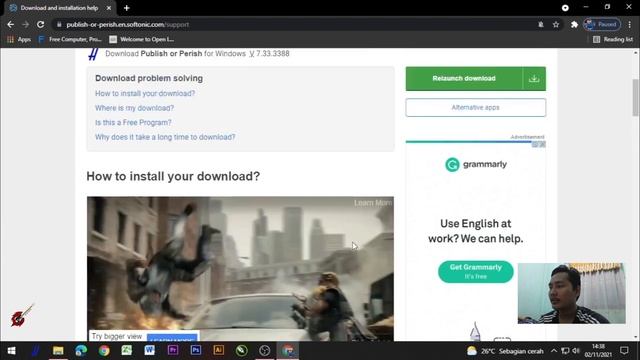Open the Reading list
The width and height of the screenshot is (640, 360).
pyautogui.click(x=613, y=39)
